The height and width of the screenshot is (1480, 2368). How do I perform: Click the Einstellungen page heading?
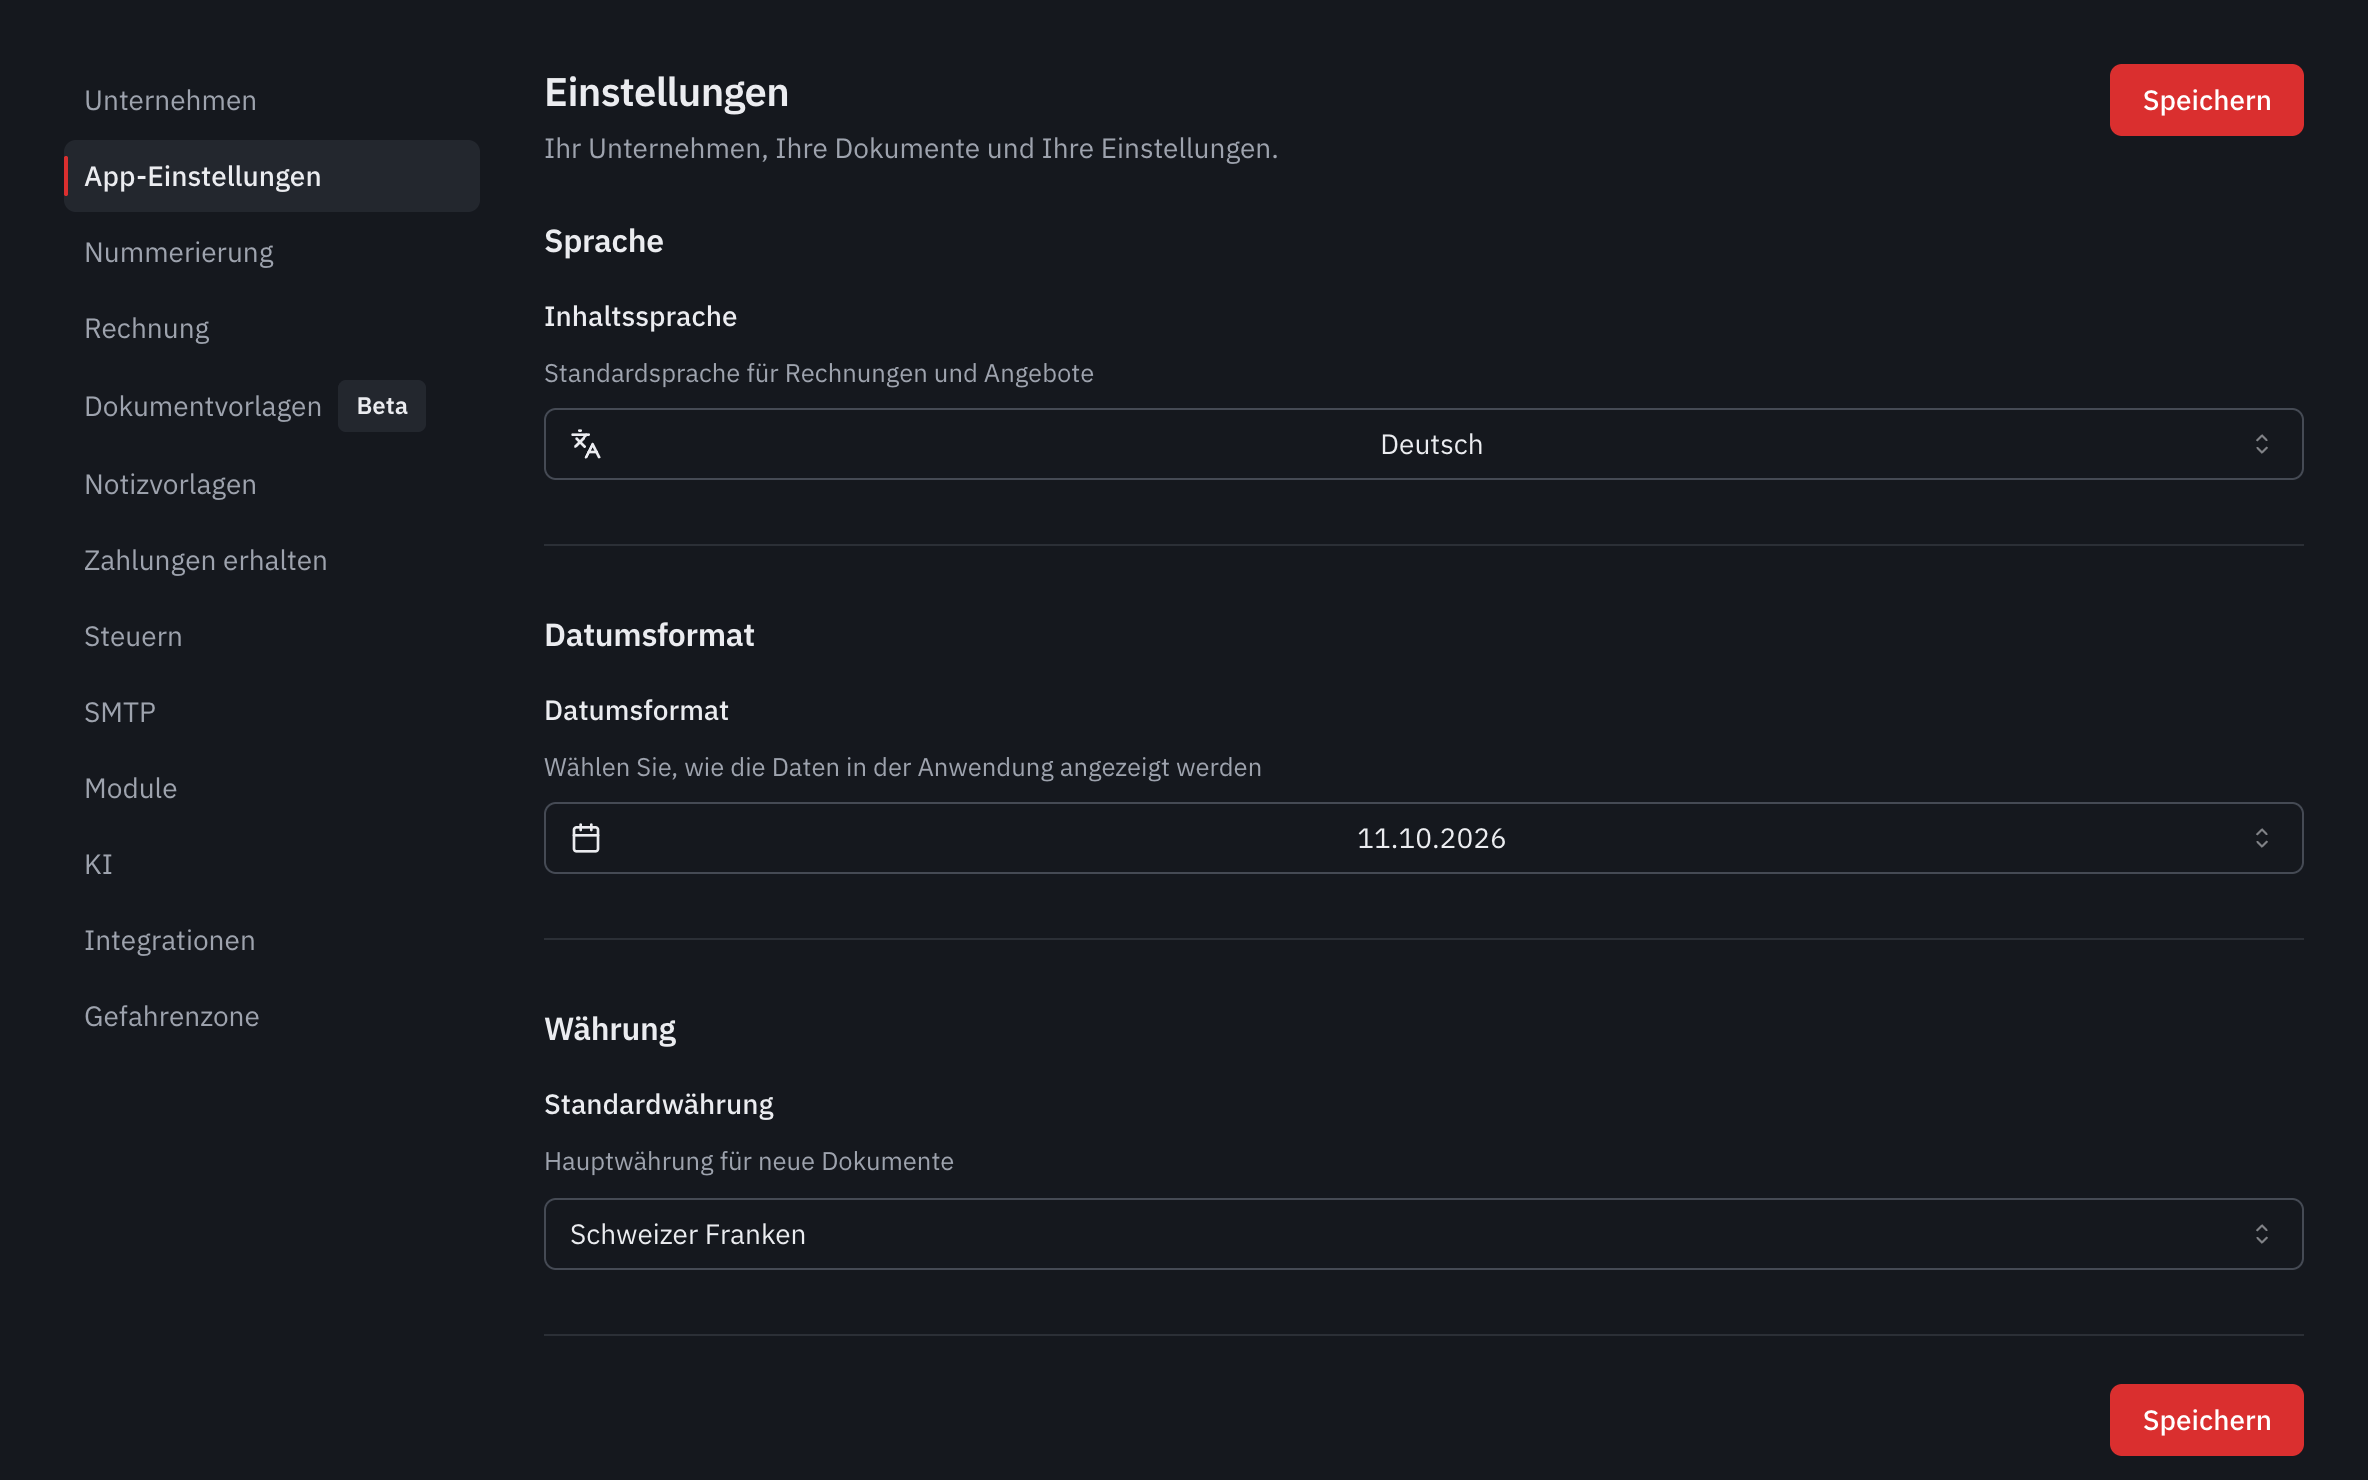point(666,92)
